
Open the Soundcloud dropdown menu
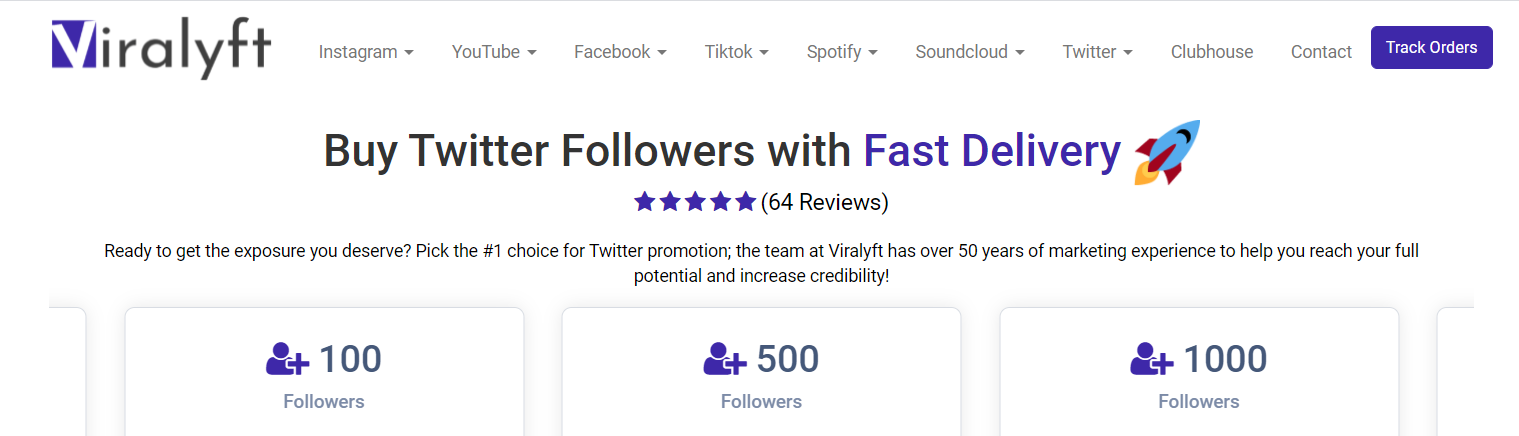click(970, 52)
